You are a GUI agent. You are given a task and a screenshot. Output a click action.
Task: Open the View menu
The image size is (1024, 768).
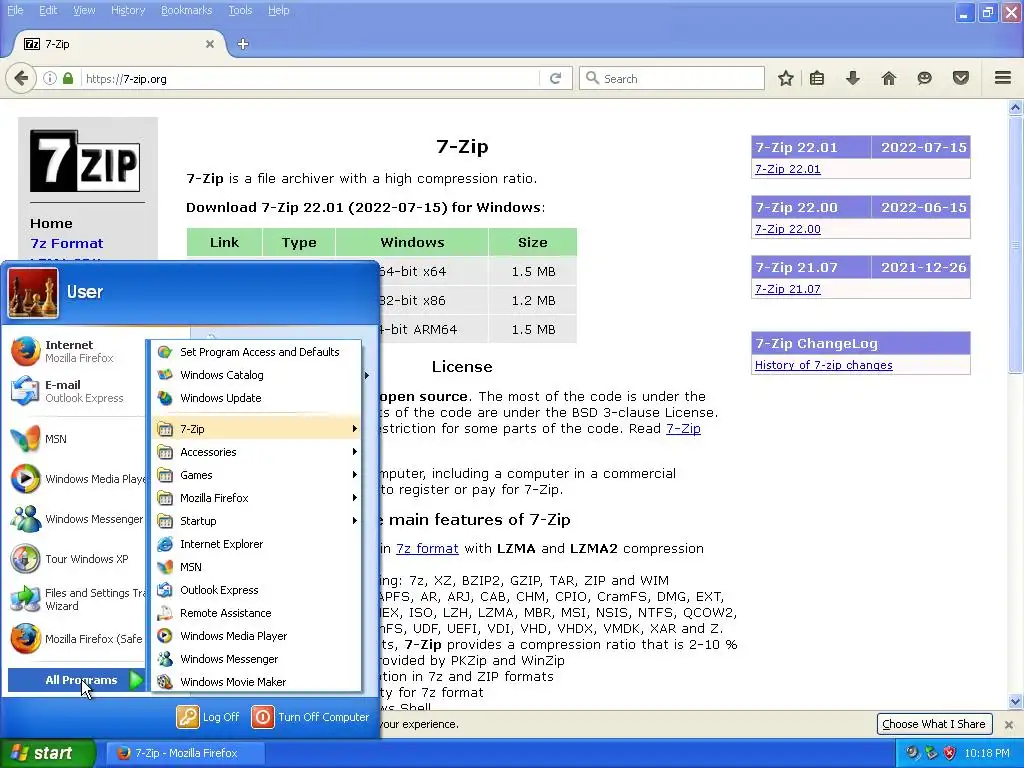84,10
